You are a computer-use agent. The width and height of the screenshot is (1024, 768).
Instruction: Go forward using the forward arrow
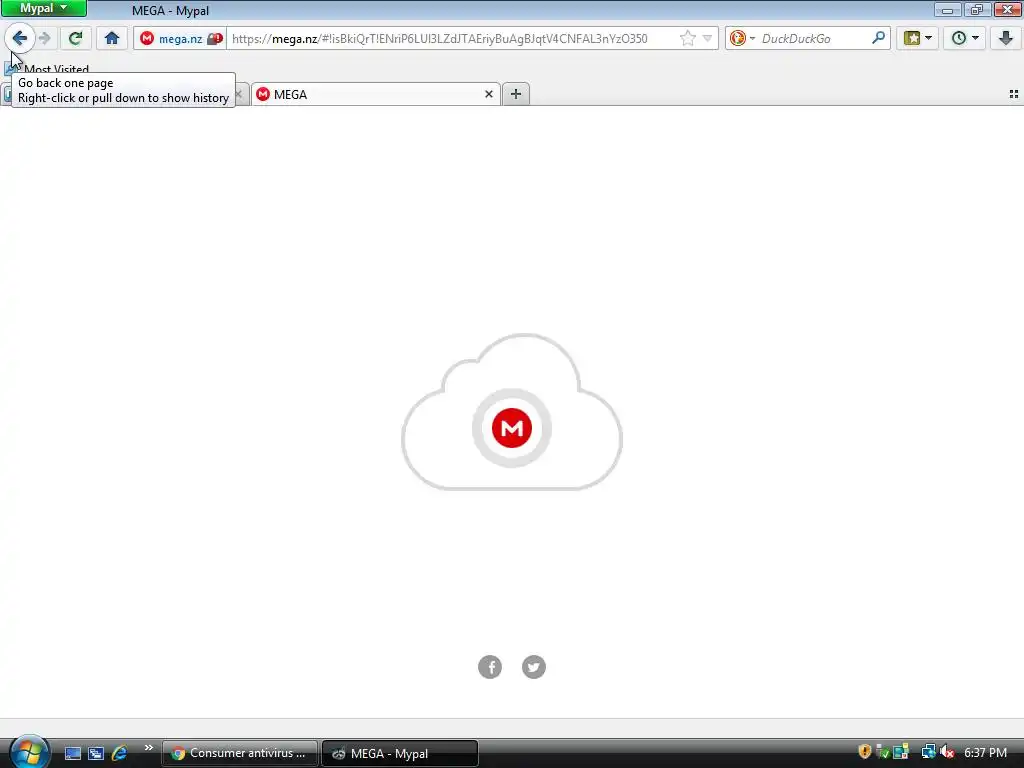pos(45,38)
